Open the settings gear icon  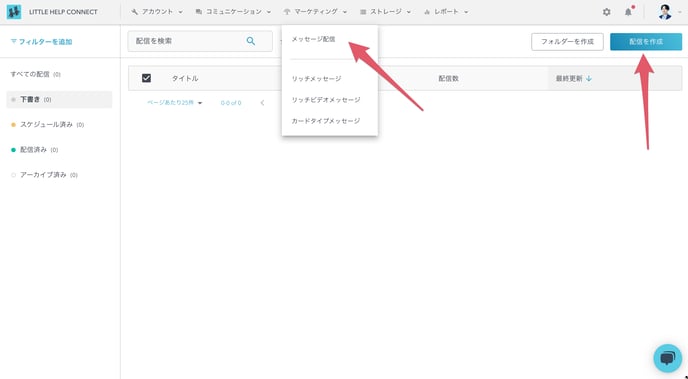606,12
